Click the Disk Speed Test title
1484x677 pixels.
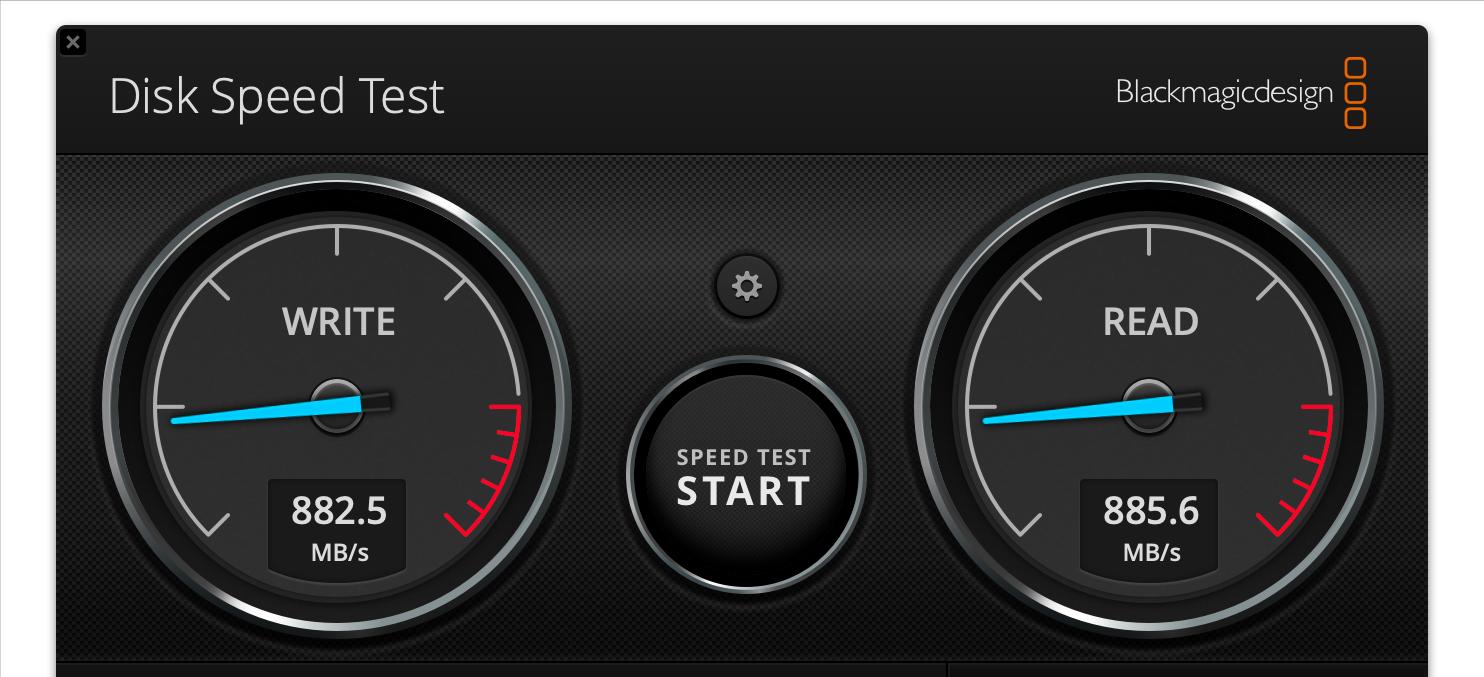[x=276, y=97]
